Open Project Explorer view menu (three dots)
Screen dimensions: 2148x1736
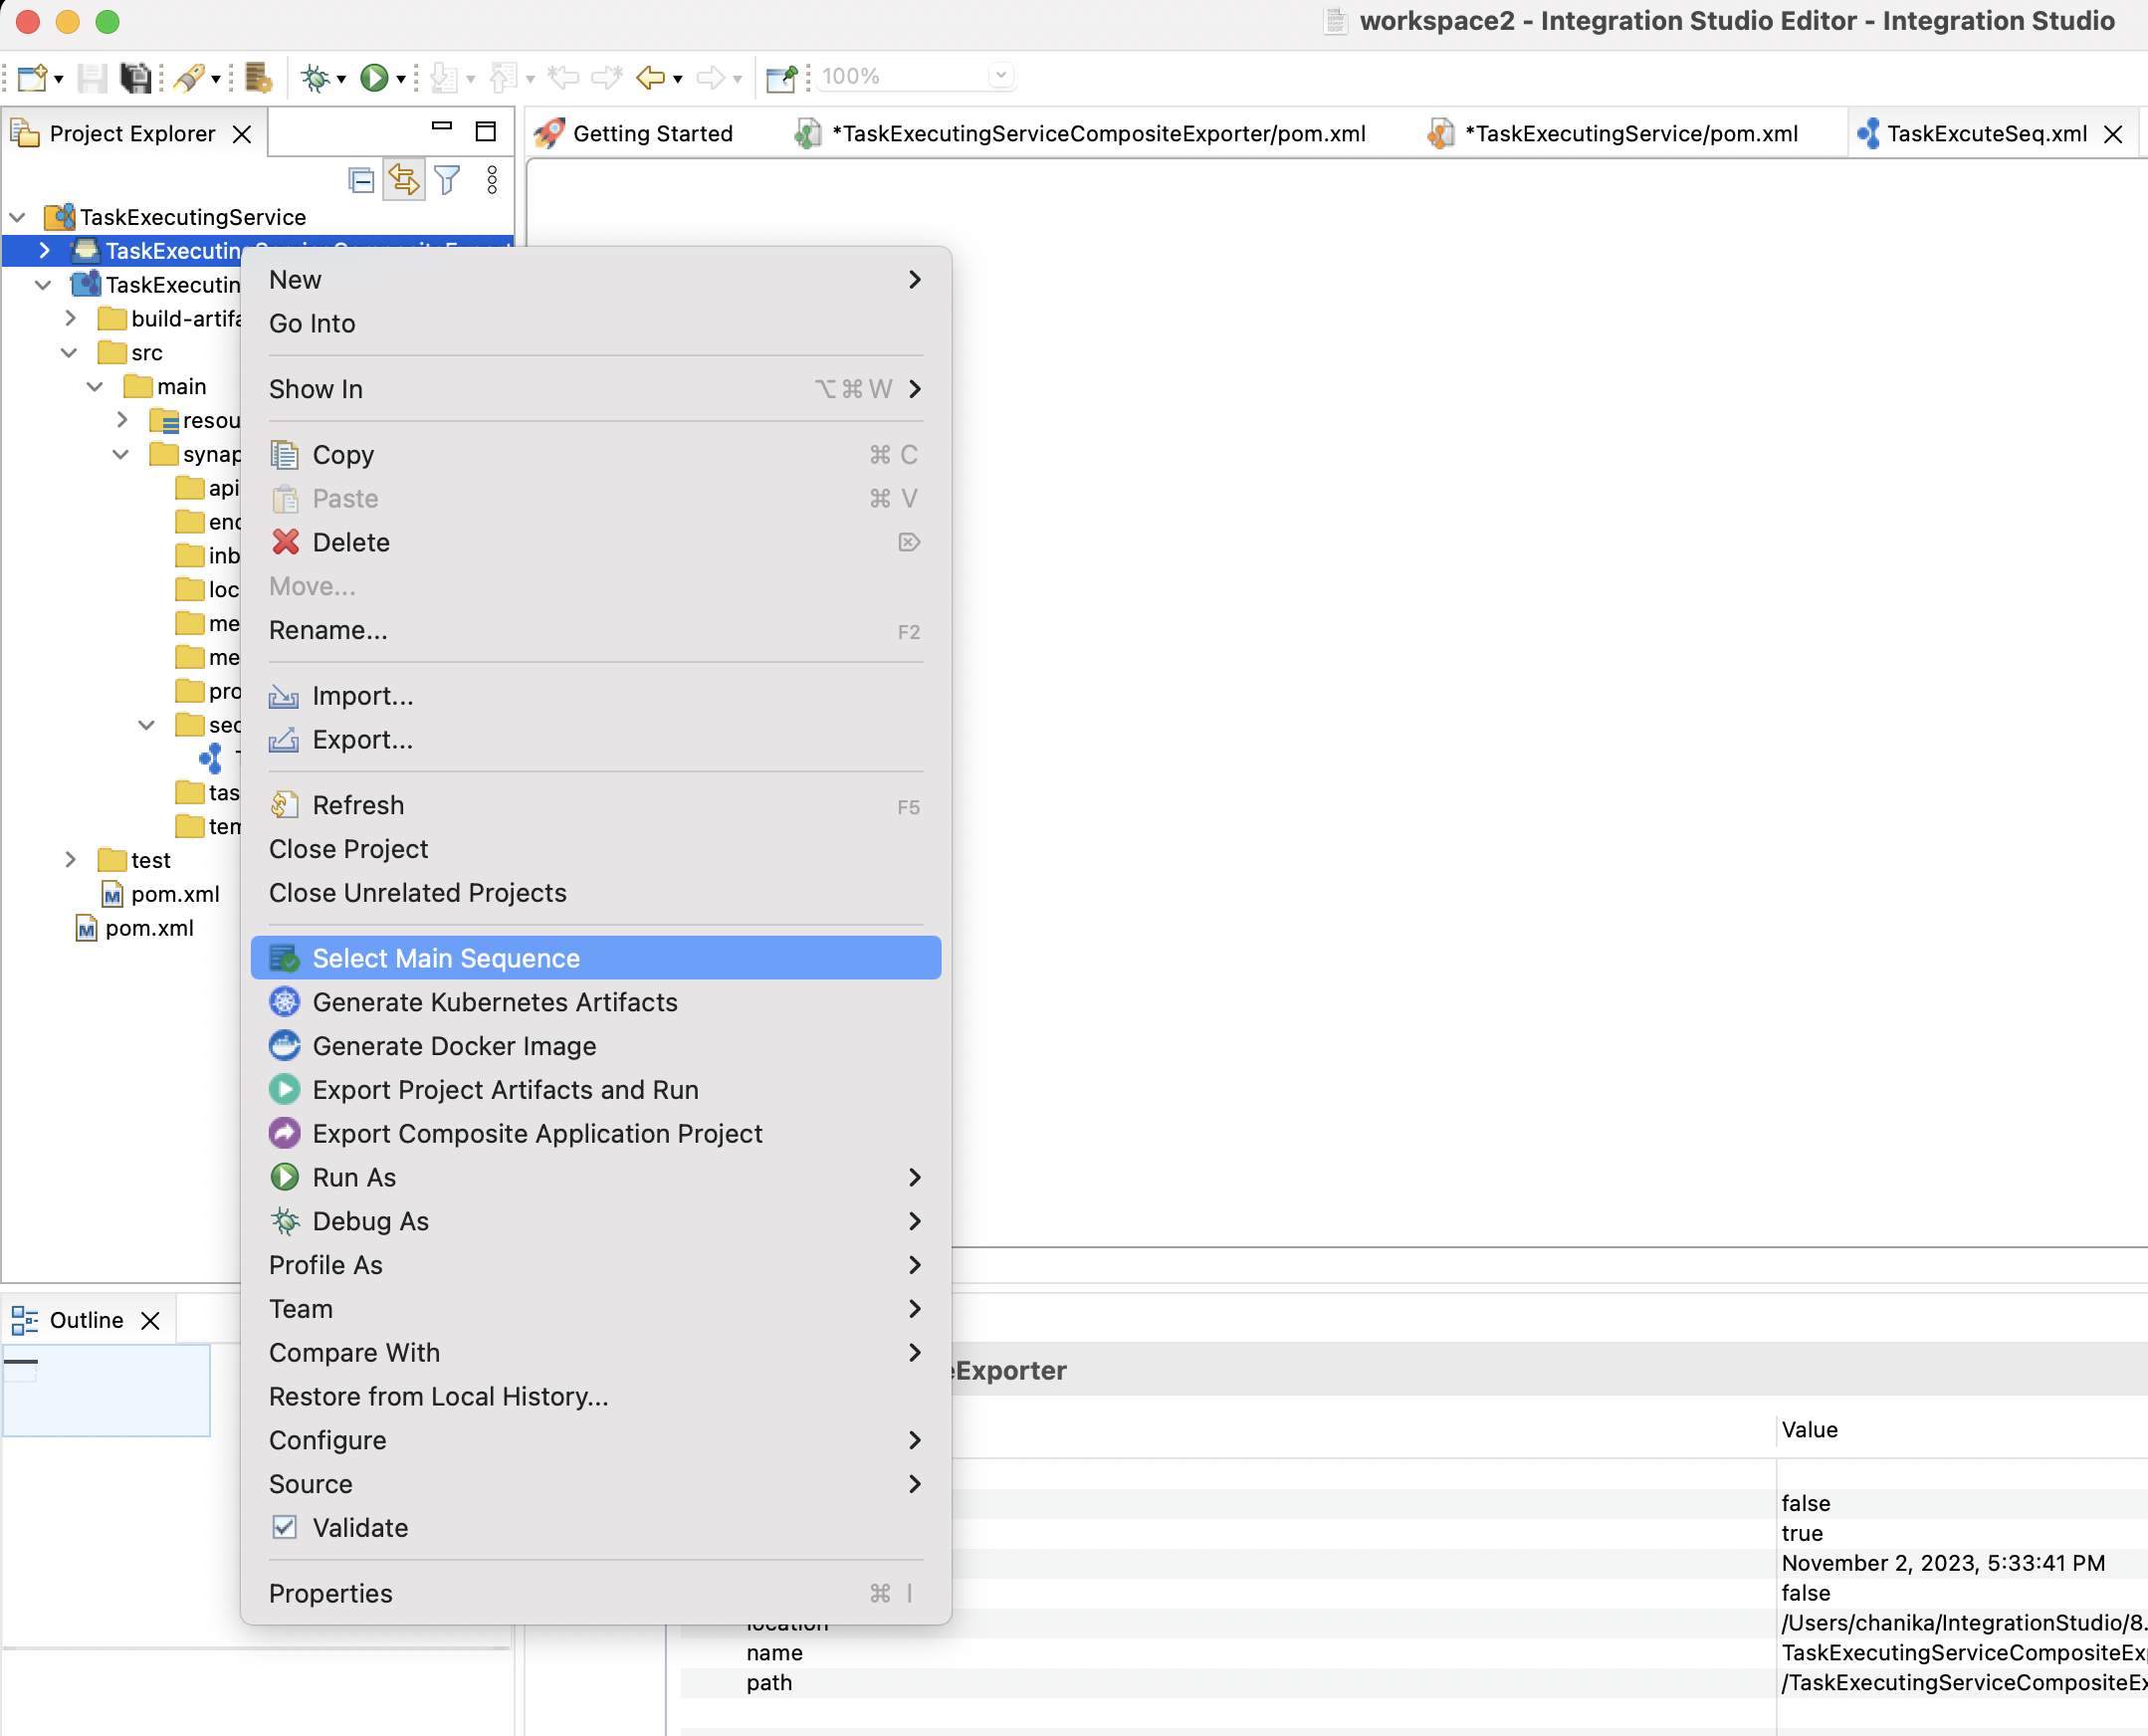point(492,180)
